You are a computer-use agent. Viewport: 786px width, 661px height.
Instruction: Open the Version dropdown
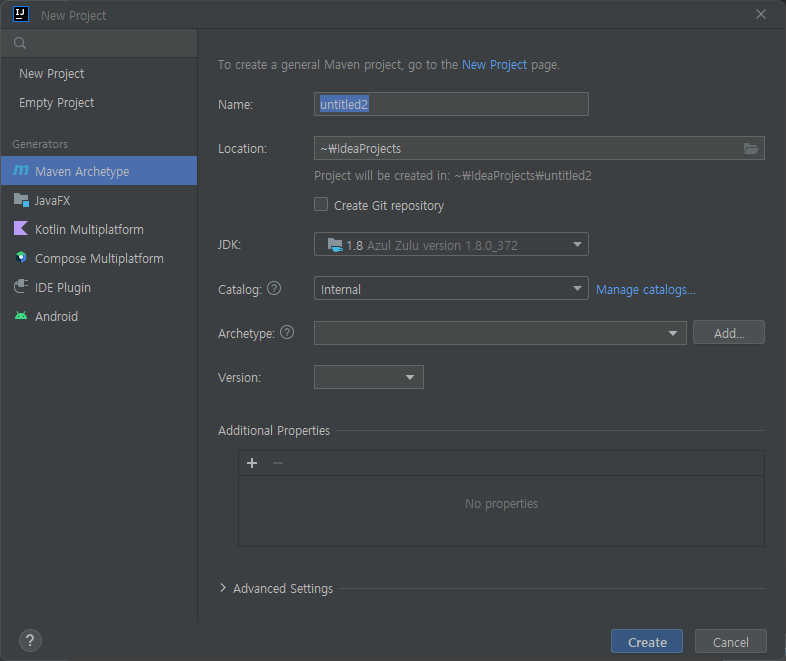(x=368, y=377)
